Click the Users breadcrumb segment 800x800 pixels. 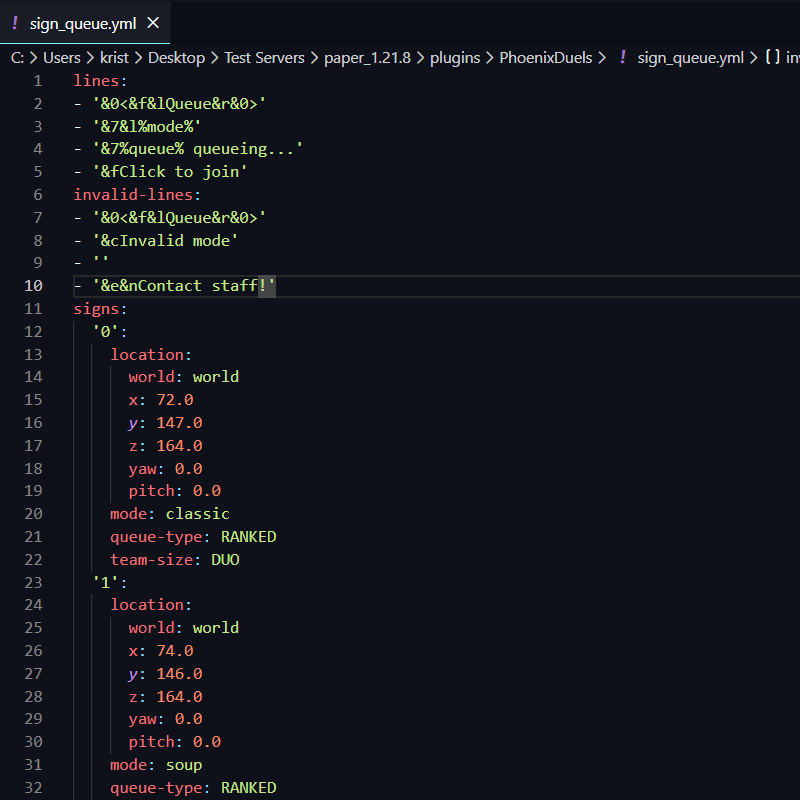[x=62, y=58]
